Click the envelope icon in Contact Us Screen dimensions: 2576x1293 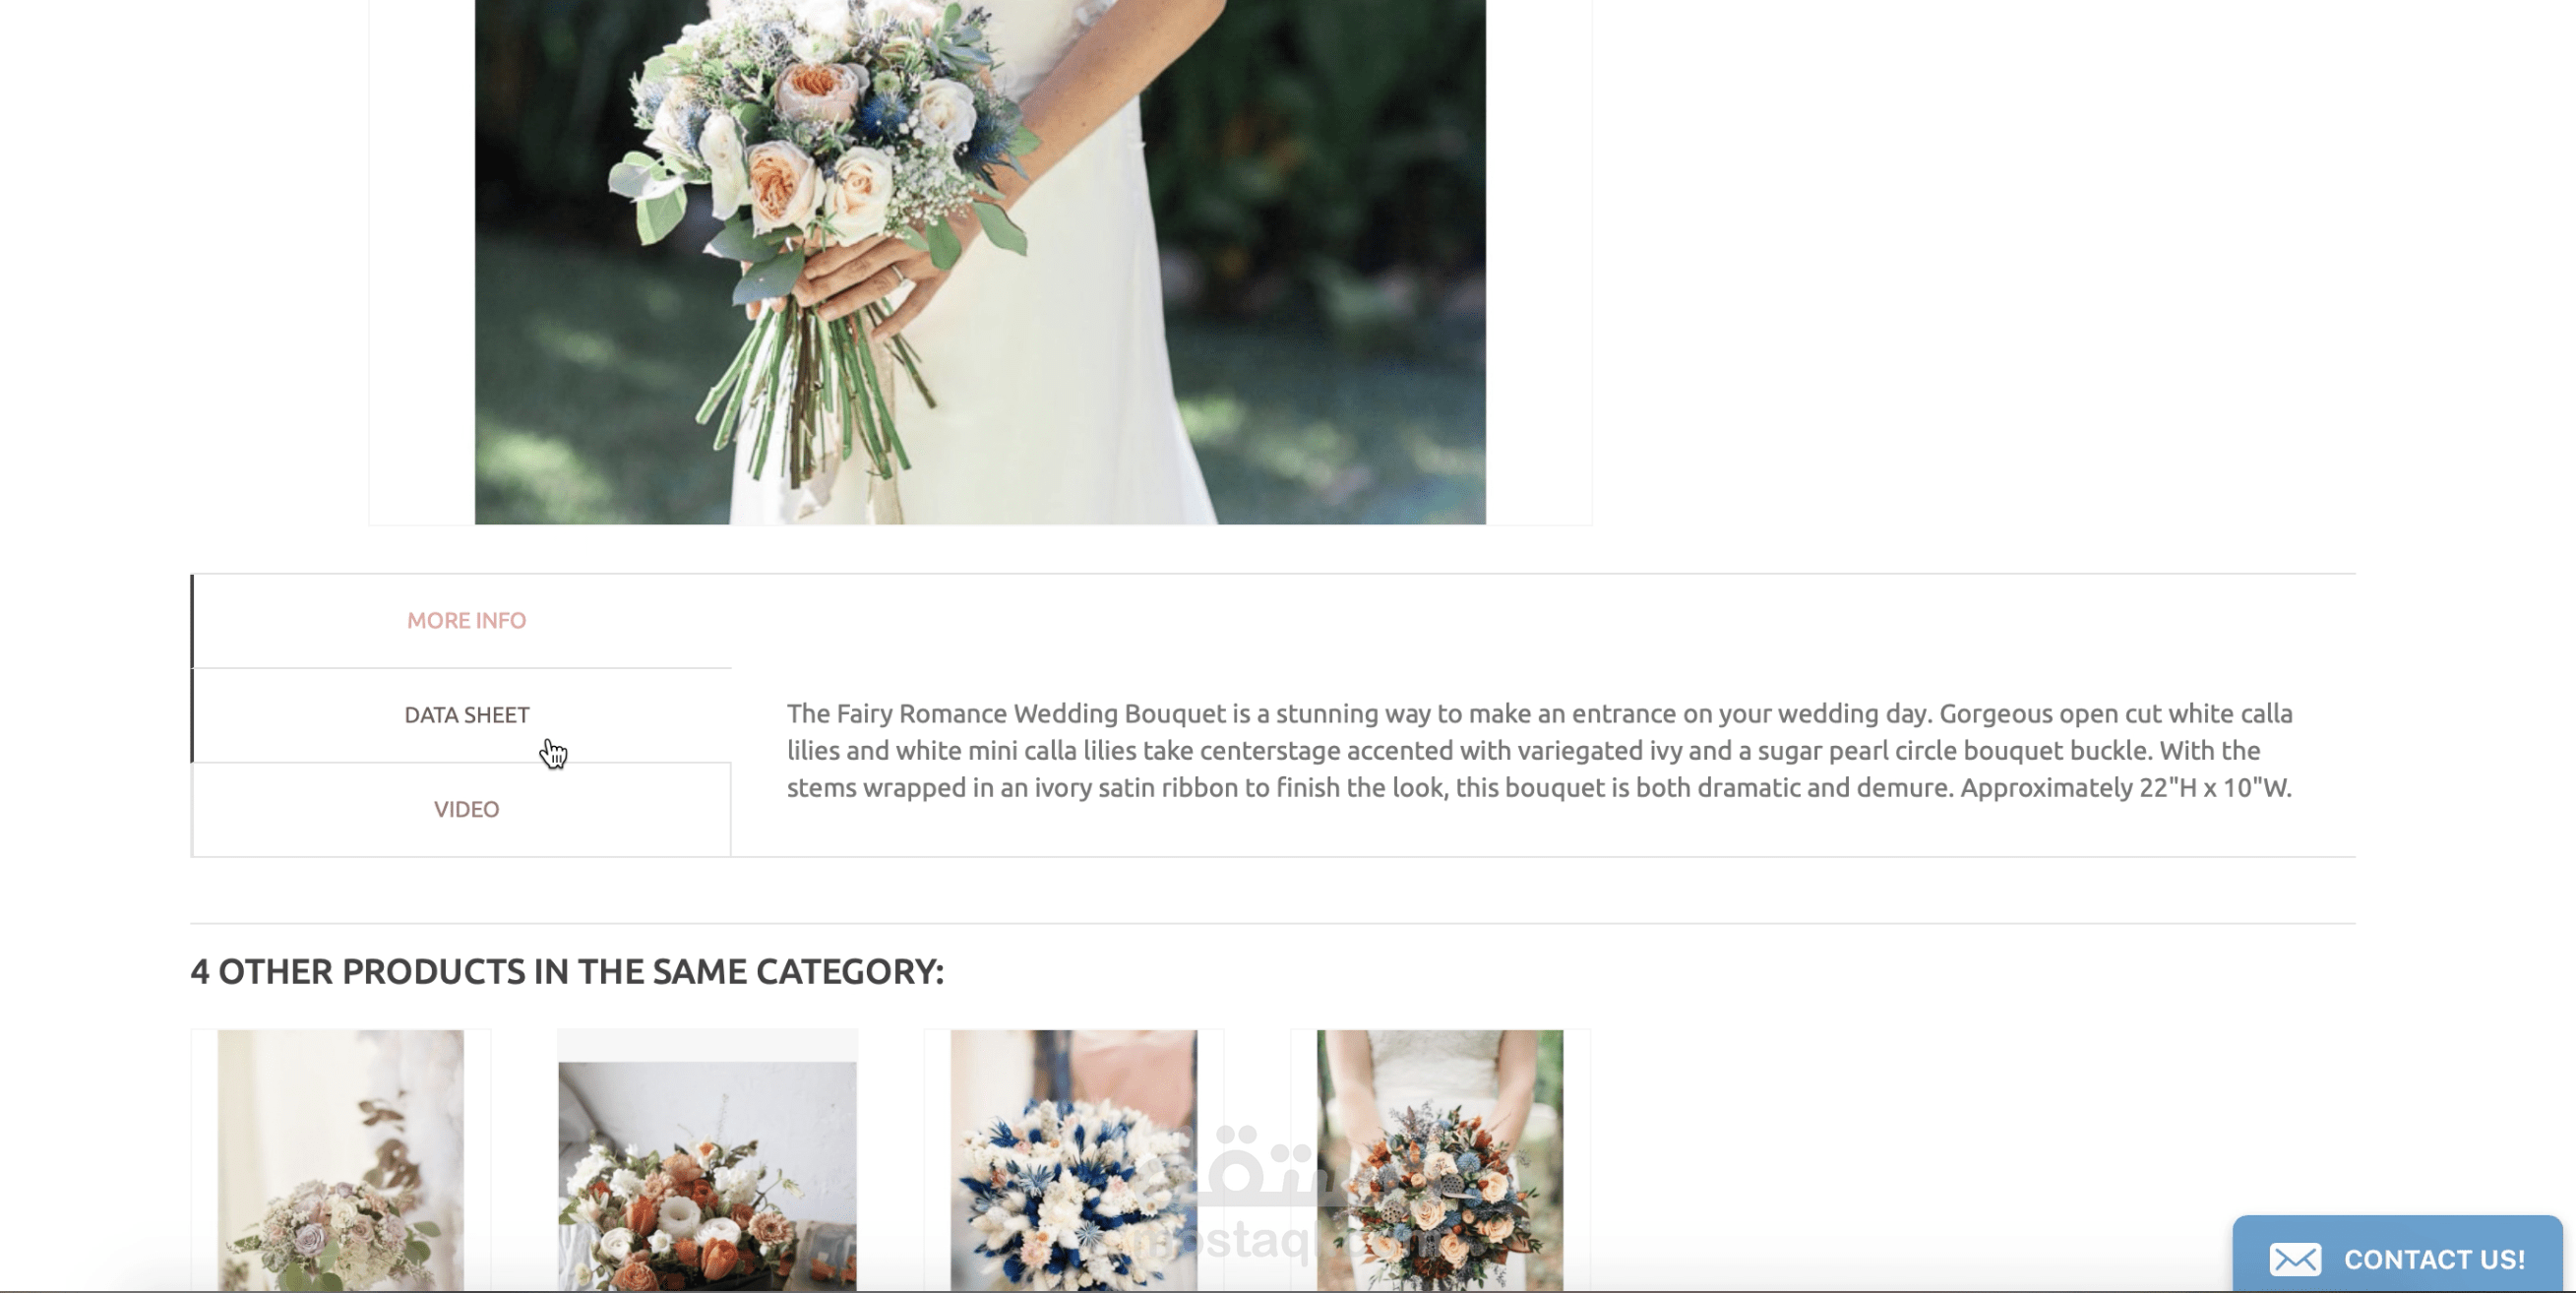(x=2295, y=1259)
